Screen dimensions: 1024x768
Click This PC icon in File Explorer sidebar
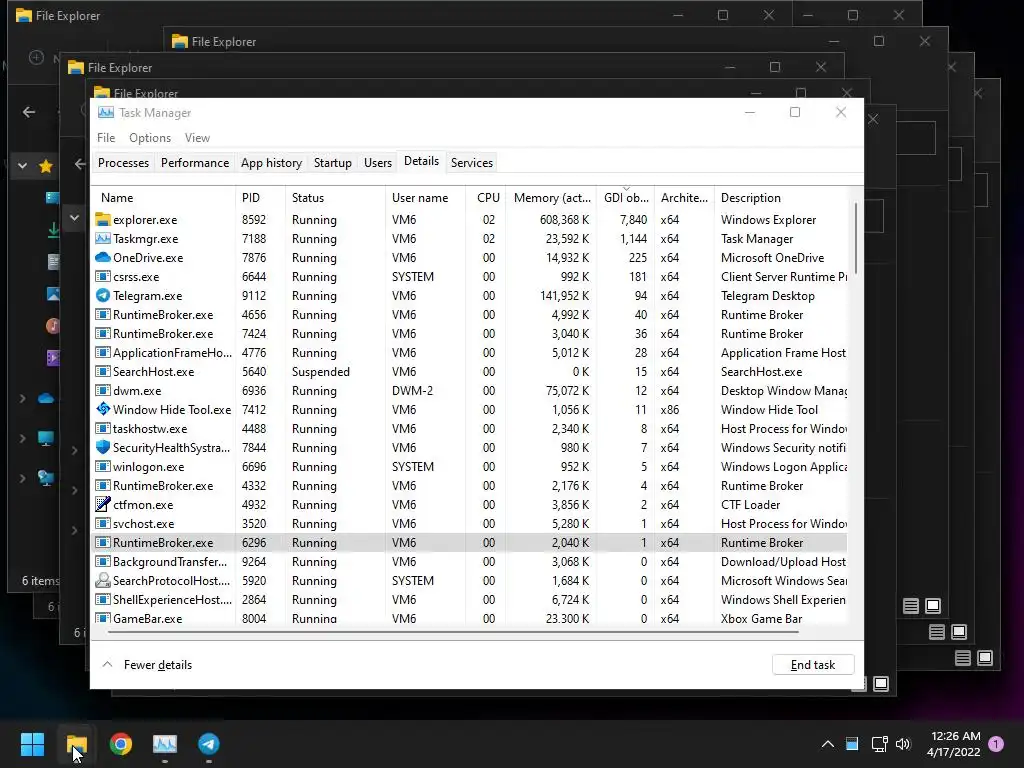tap(46, 438)
